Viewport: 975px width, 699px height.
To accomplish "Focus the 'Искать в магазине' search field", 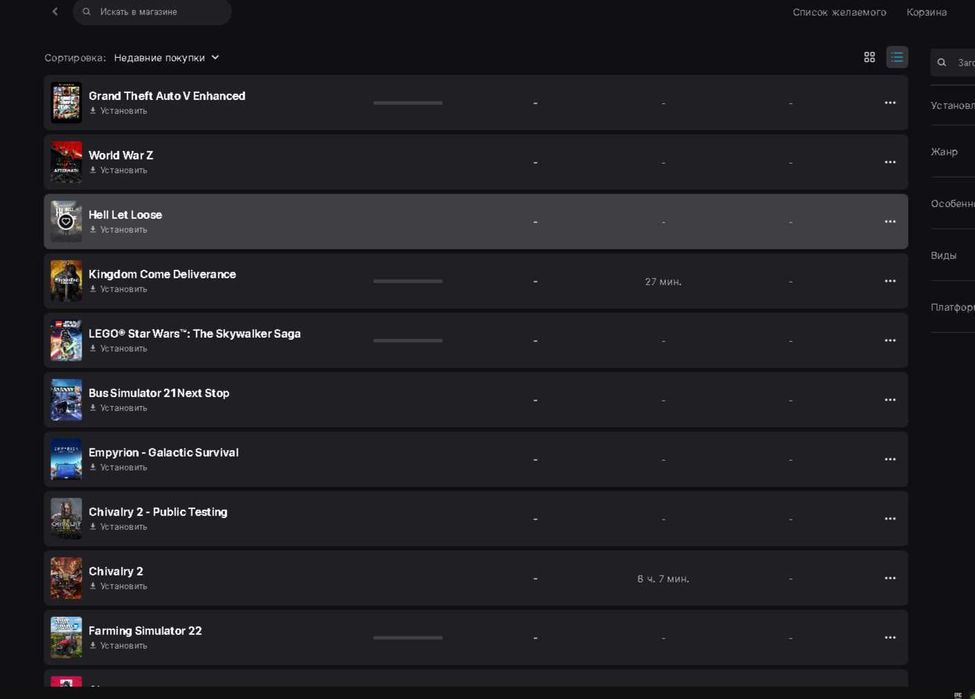I will click(160, 12).
